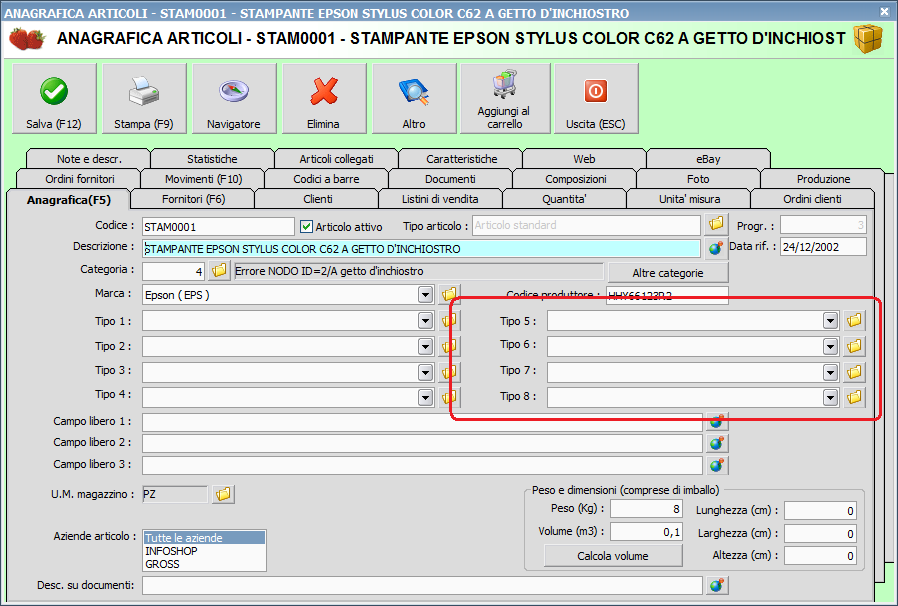Click the folder icon next to Tipo articolo

click(716, 224)
